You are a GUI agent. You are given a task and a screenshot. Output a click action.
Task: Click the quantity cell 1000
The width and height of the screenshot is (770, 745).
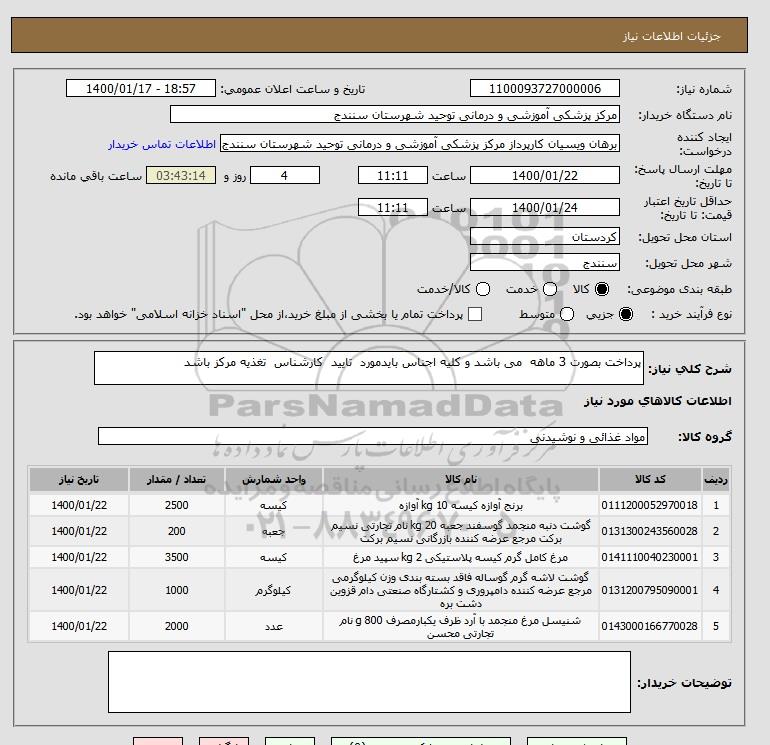click(177, 590)
